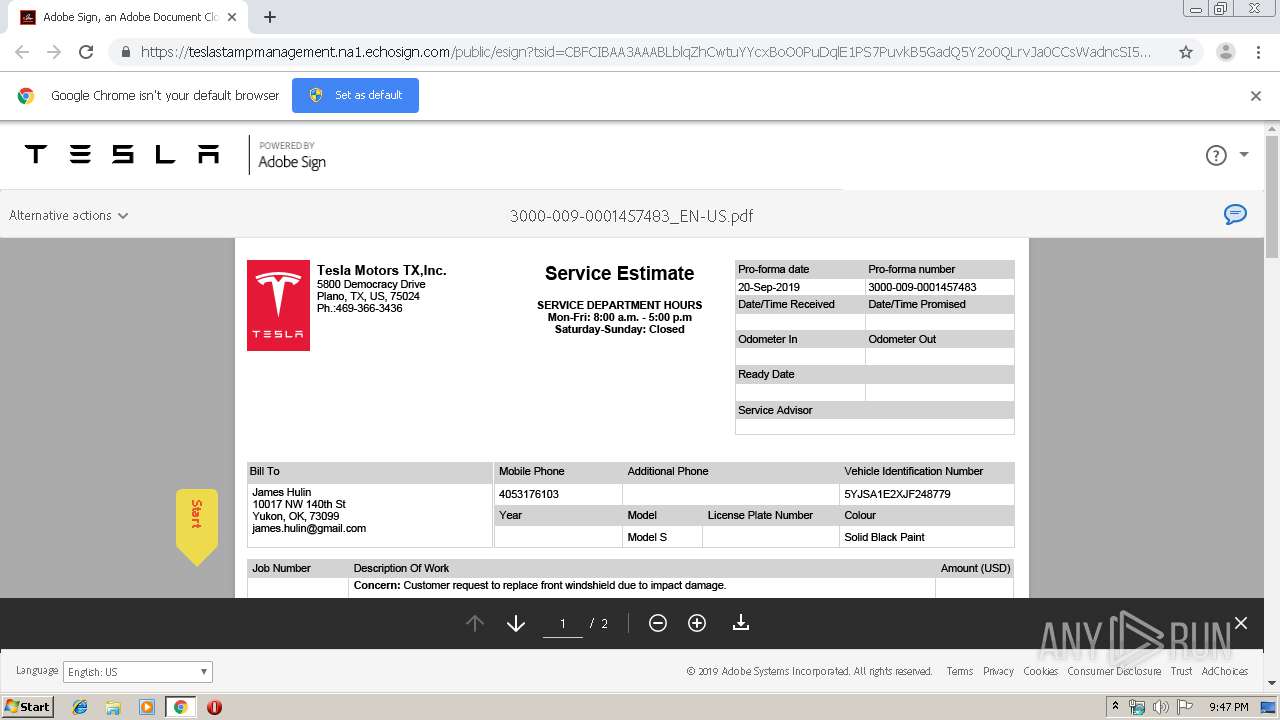Viewport: 1280px width, 720px height.
Task: Click the browser forward arrow
Action: [54, 52]
